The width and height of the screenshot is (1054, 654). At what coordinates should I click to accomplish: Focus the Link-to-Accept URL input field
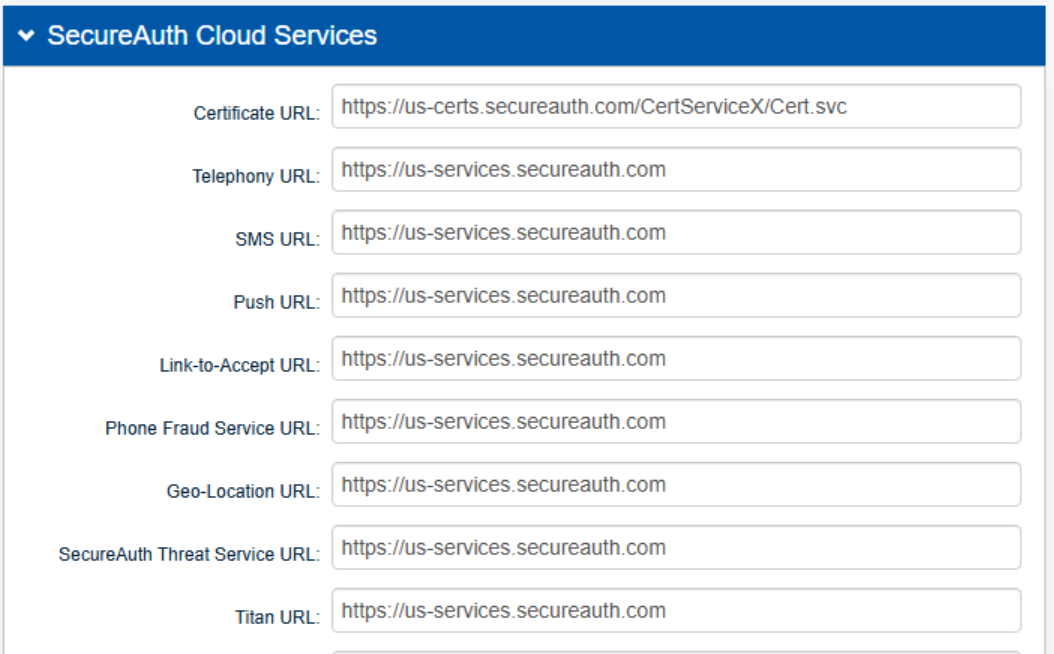676,358
